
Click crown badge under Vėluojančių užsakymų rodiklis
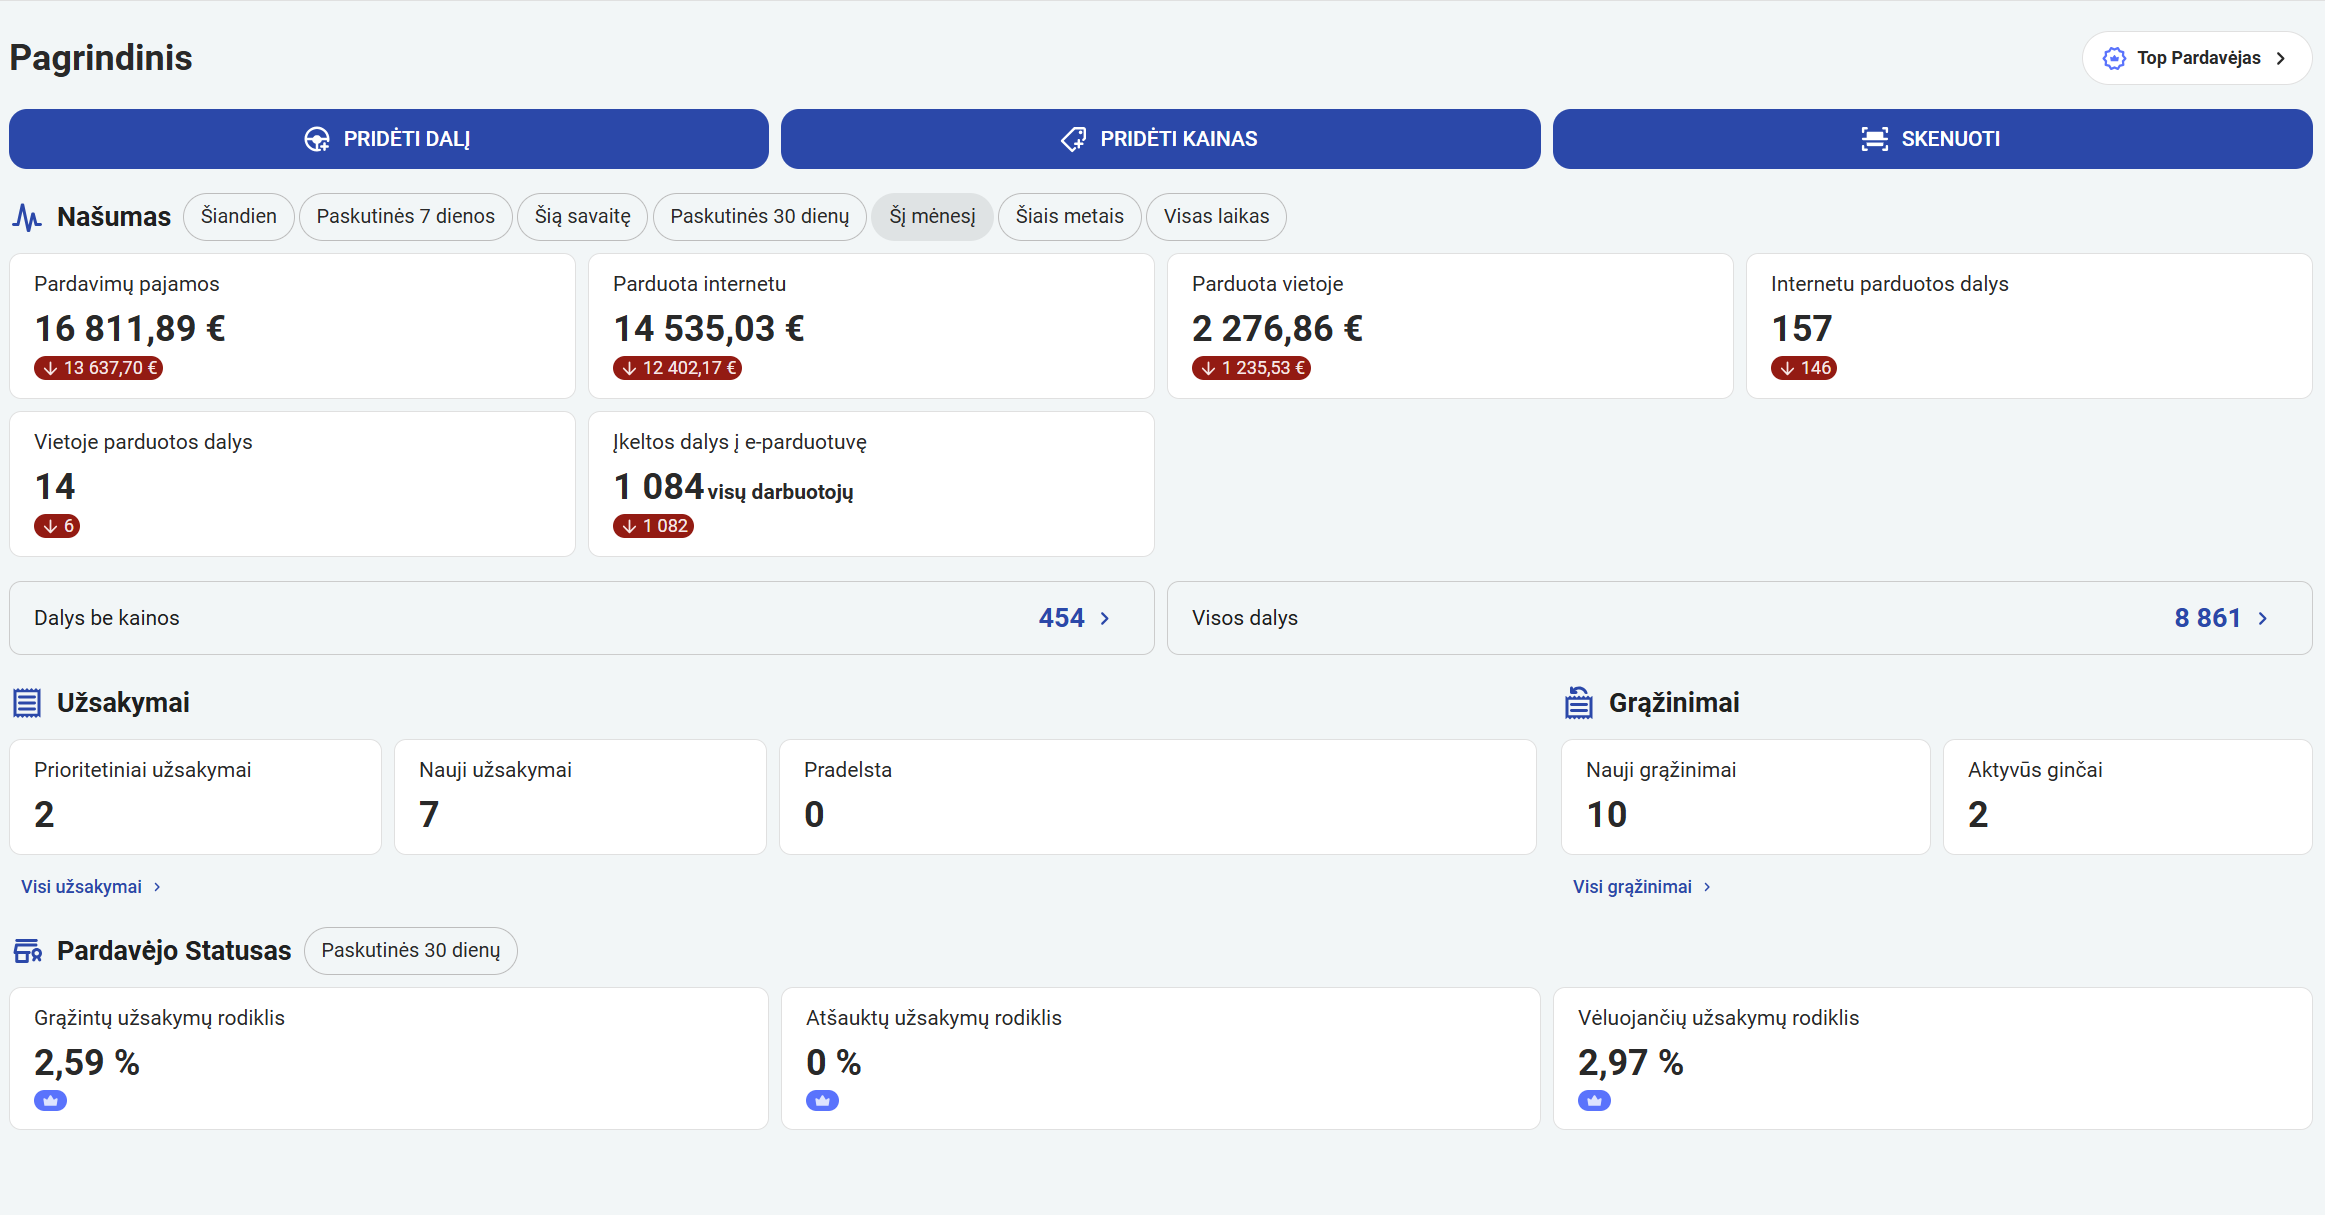click(x=1594, y=1101)
